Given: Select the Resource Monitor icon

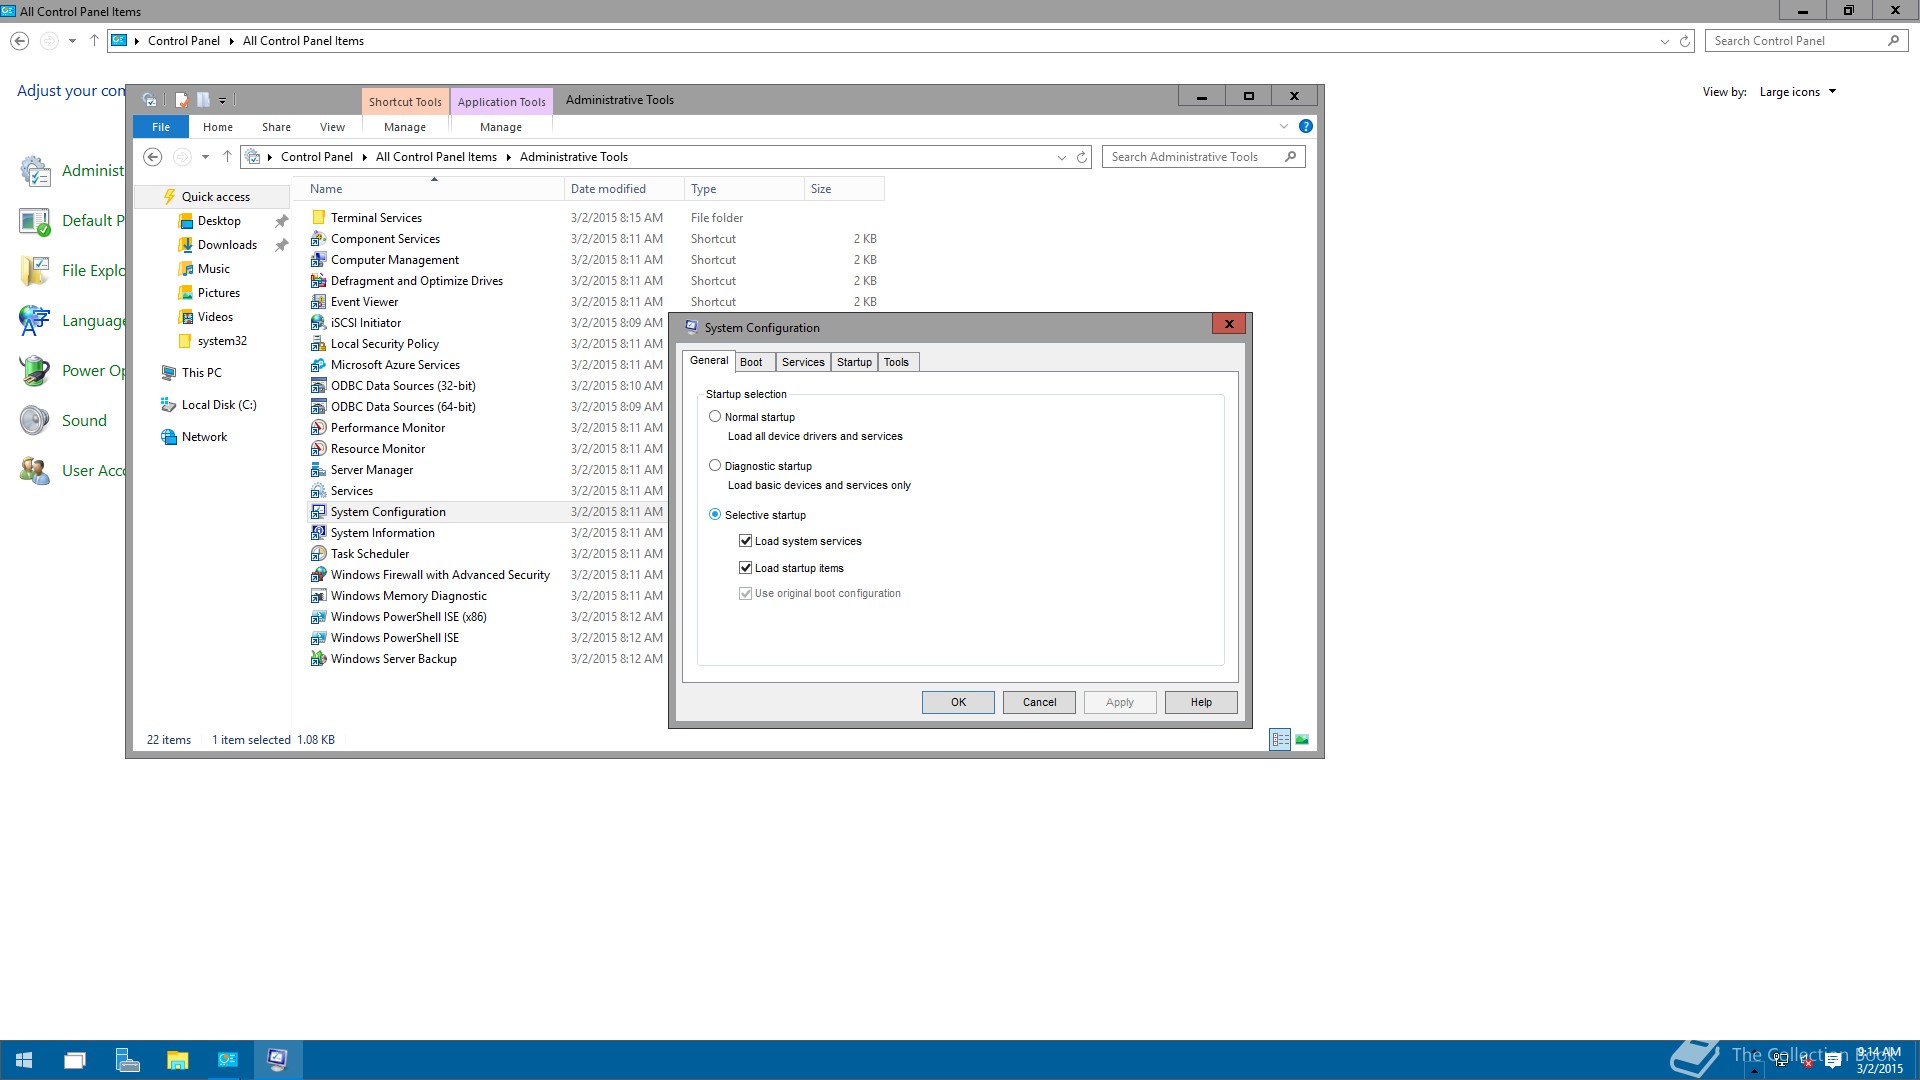Looking at the screenshot, I should (x=318, y=449).
